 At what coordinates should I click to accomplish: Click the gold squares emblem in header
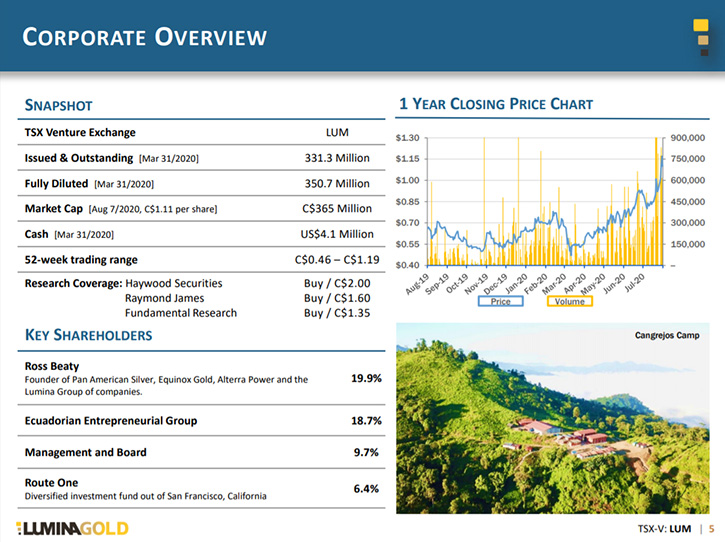click(x=701, y=38)
